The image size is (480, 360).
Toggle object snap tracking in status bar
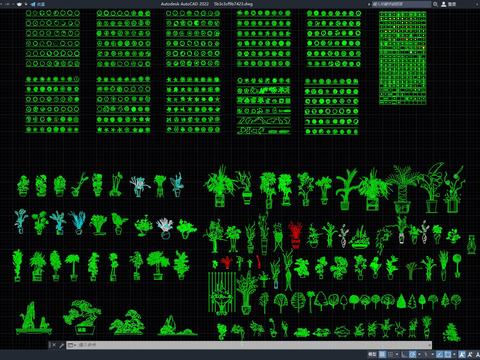point(440,354)
